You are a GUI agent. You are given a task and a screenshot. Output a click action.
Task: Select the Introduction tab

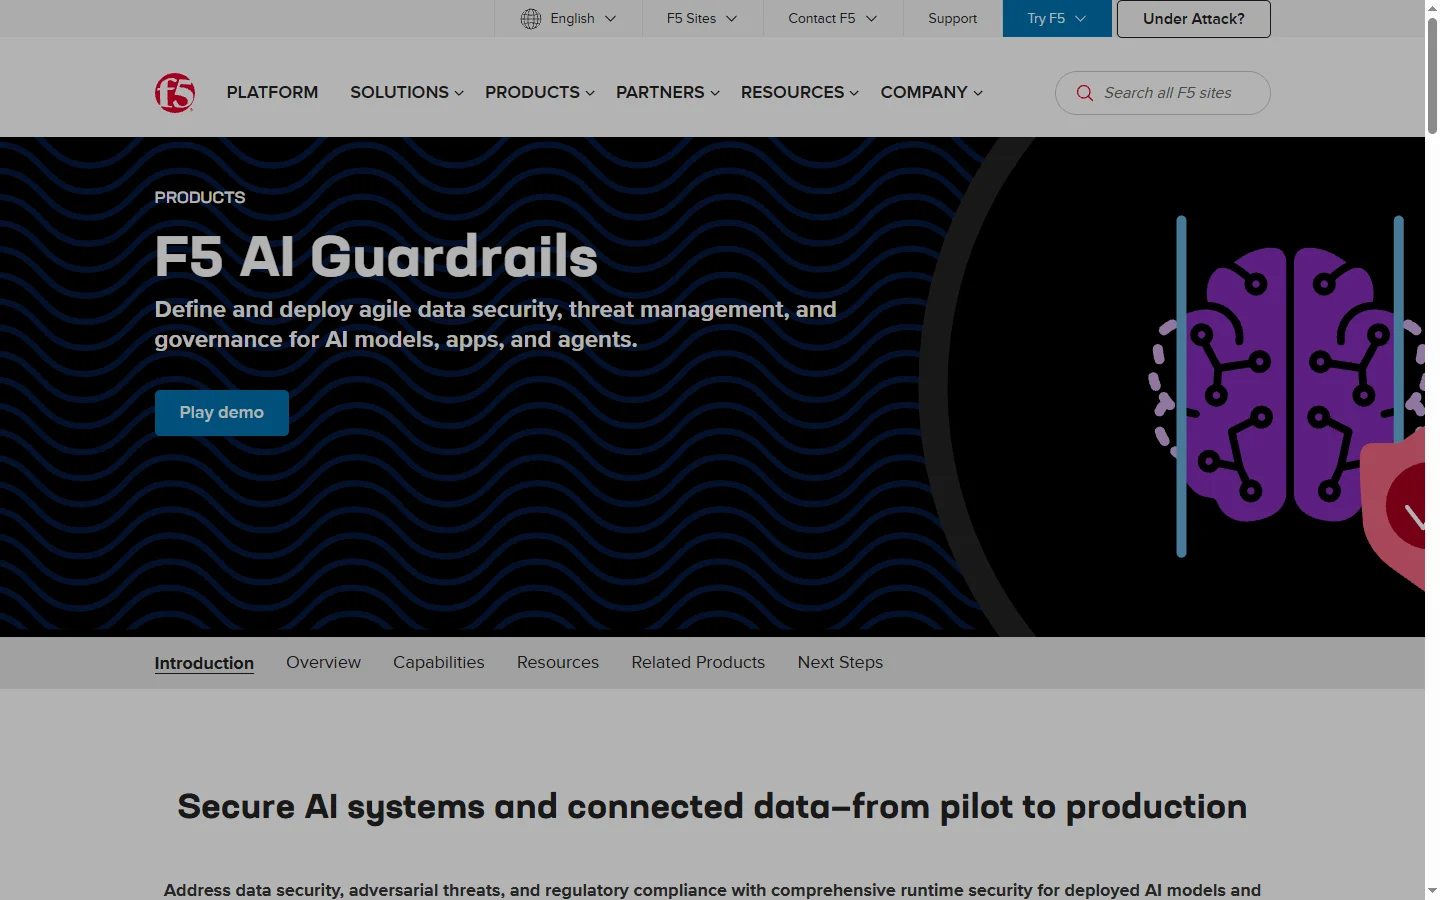coord(204,663)
